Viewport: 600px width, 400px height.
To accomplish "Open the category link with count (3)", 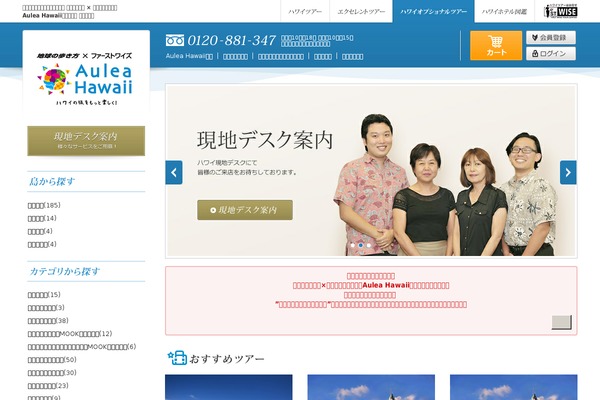I will [x=46, y=307].
